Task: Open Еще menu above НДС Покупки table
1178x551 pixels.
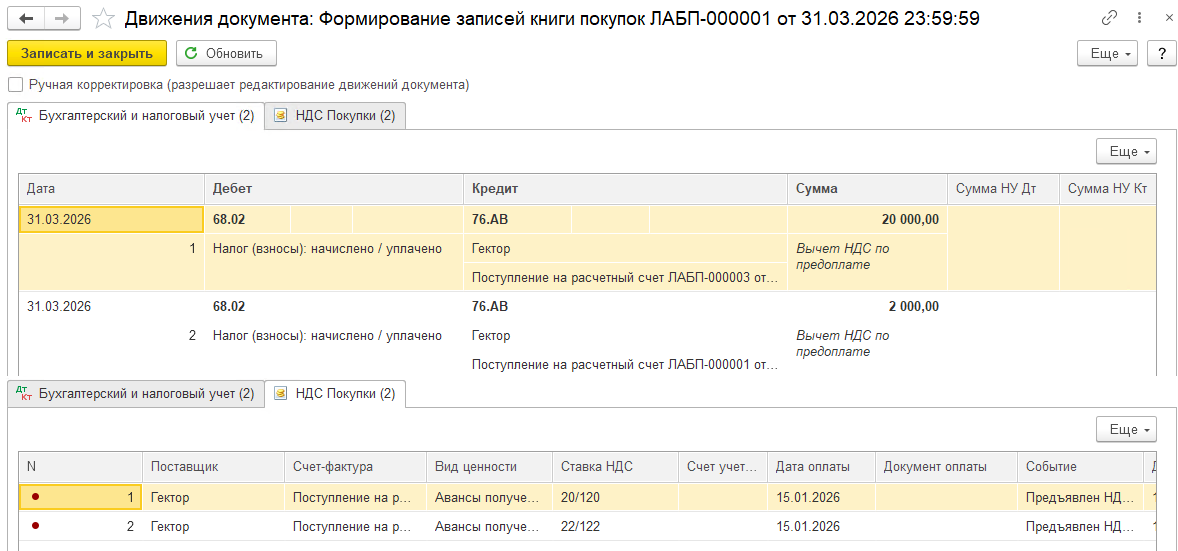Action: tap(1126, 430)
